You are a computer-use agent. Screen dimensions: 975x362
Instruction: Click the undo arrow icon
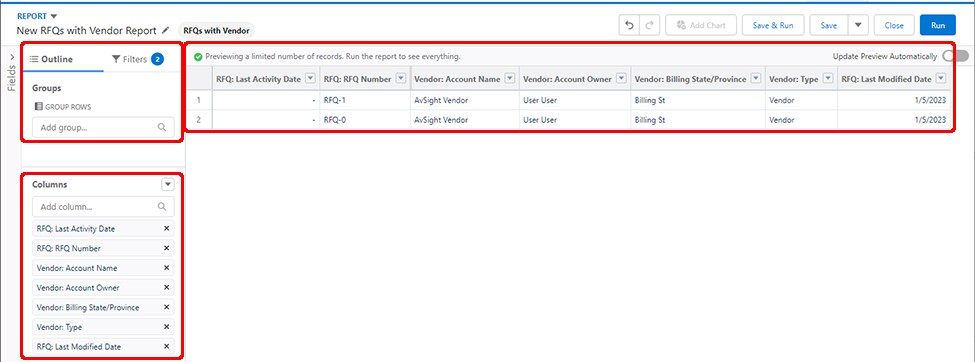[x=629, y=26]
